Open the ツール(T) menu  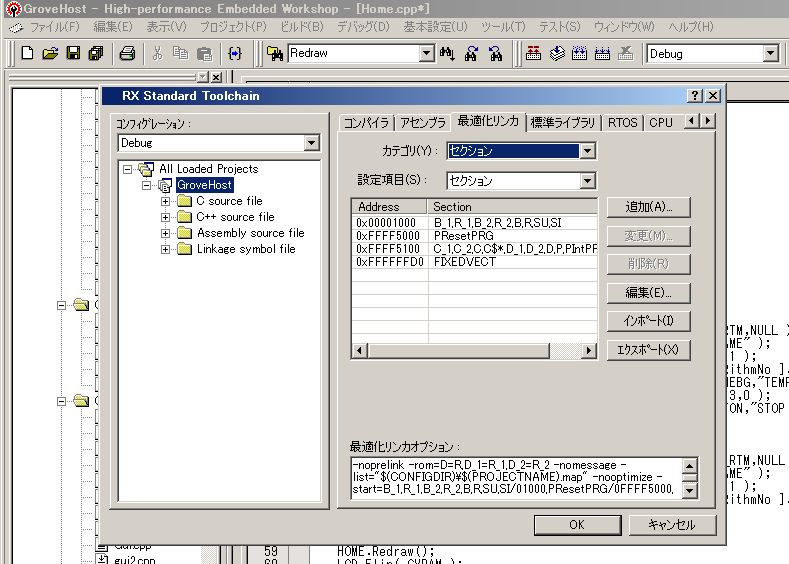503,27
